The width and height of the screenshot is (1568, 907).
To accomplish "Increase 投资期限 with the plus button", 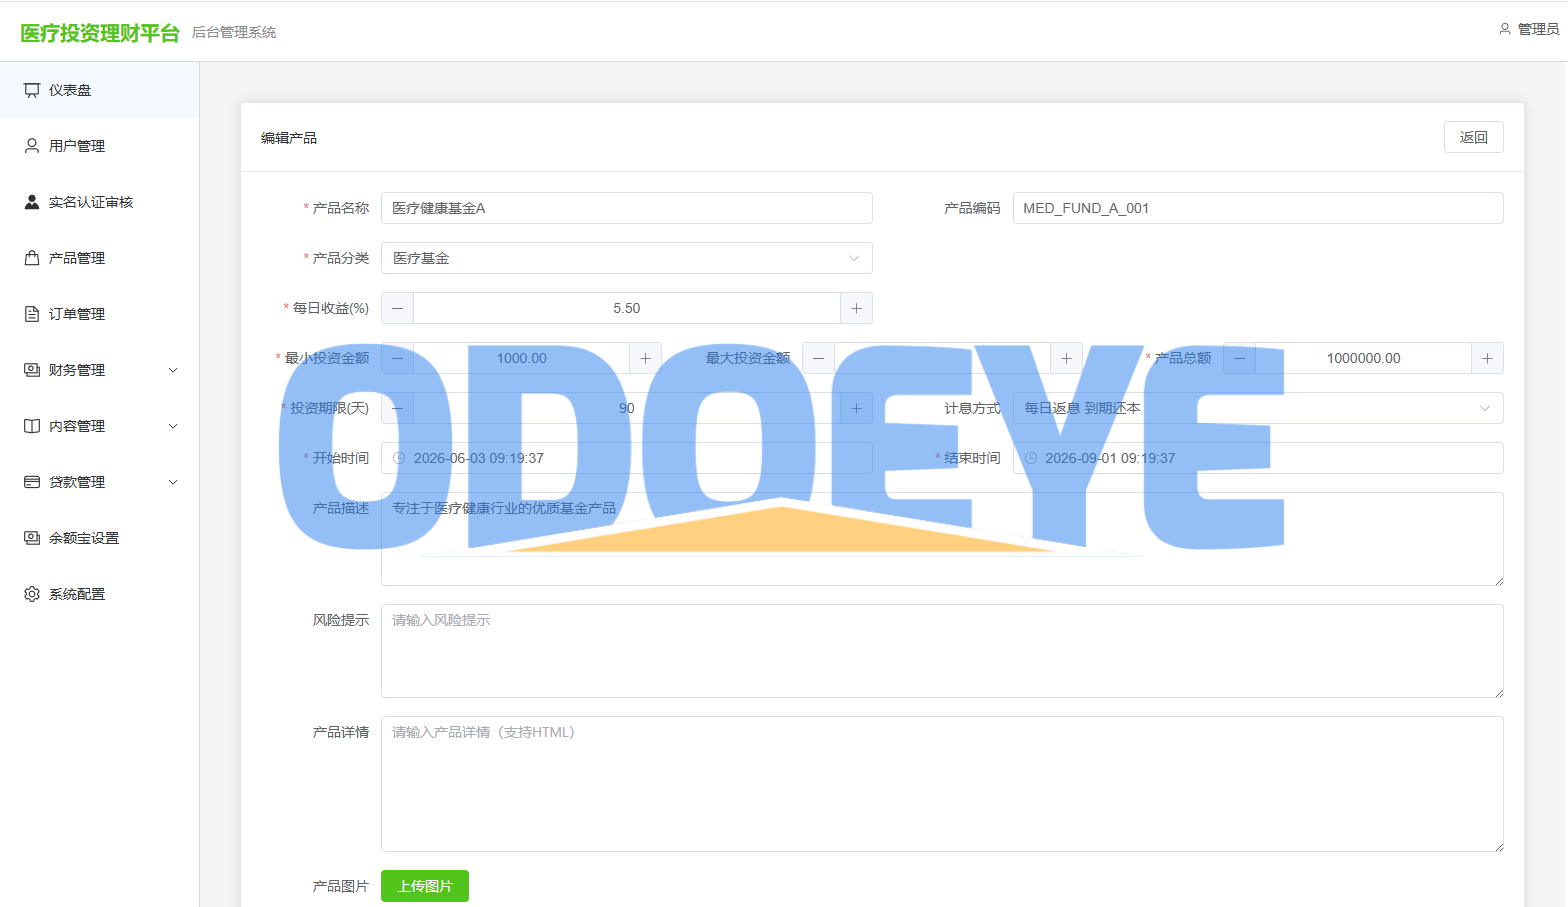I will point(856,408).
